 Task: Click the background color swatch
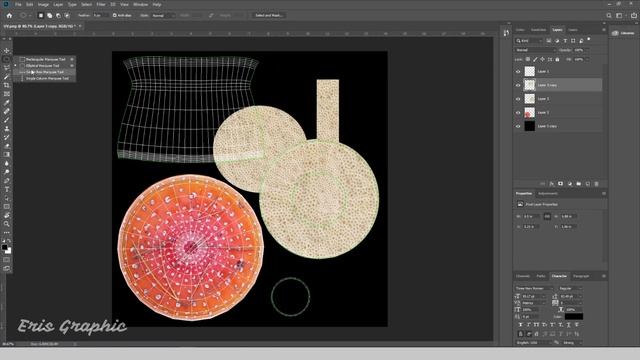coord(8,251)
